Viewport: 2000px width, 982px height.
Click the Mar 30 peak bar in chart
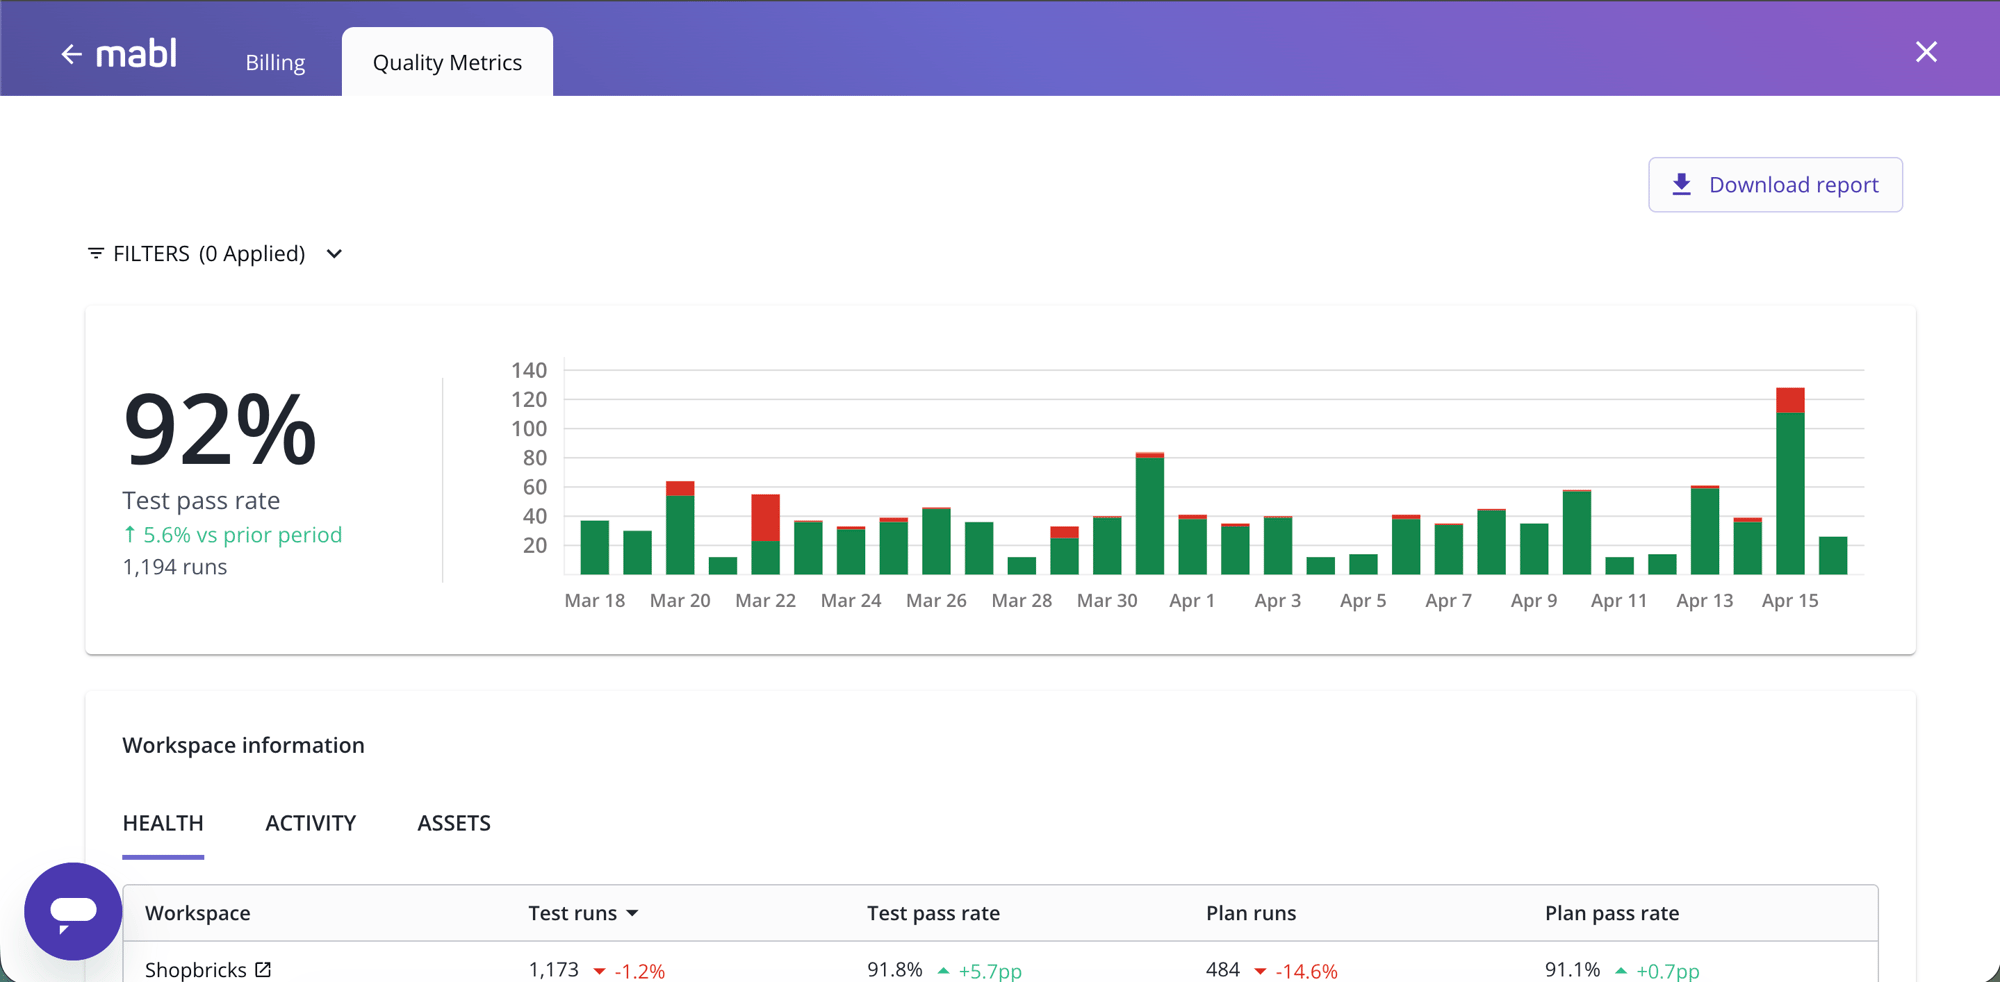(1150, 515)
